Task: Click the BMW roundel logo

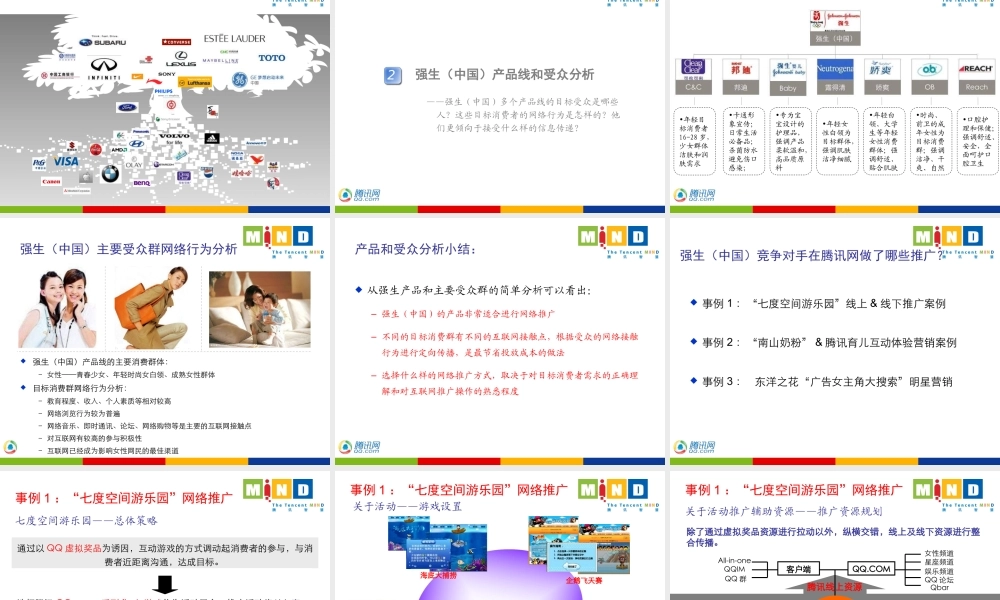Action: click(110, 173)
